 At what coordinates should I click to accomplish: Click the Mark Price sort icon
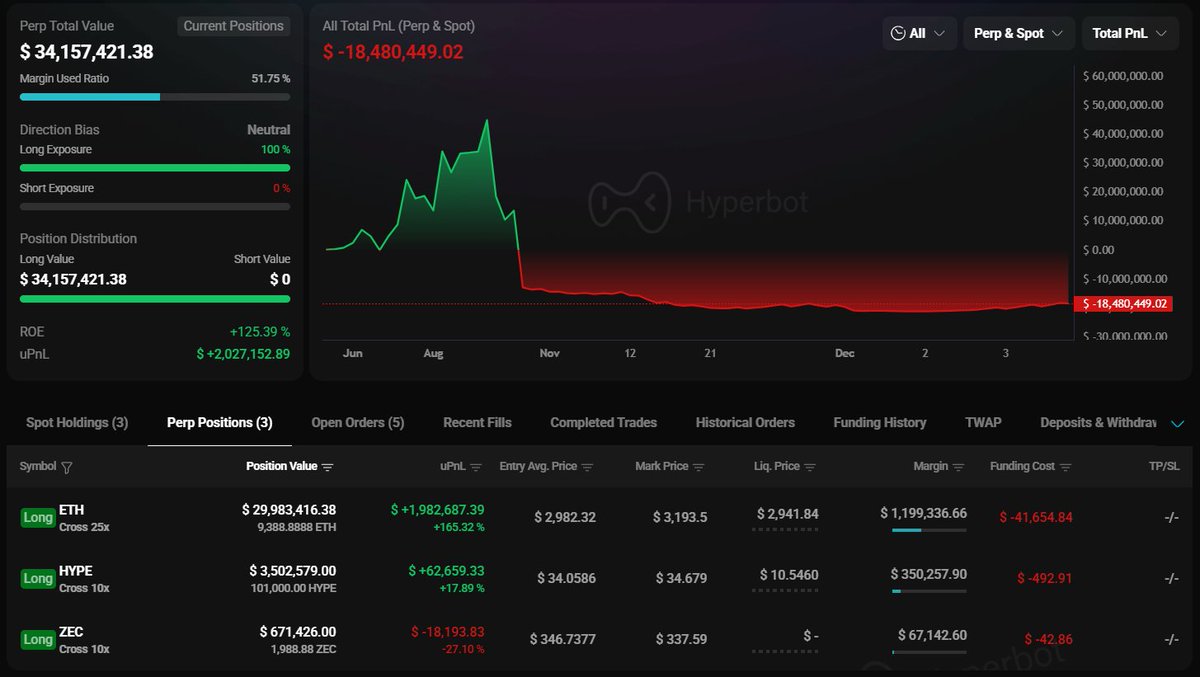(699, 467)
